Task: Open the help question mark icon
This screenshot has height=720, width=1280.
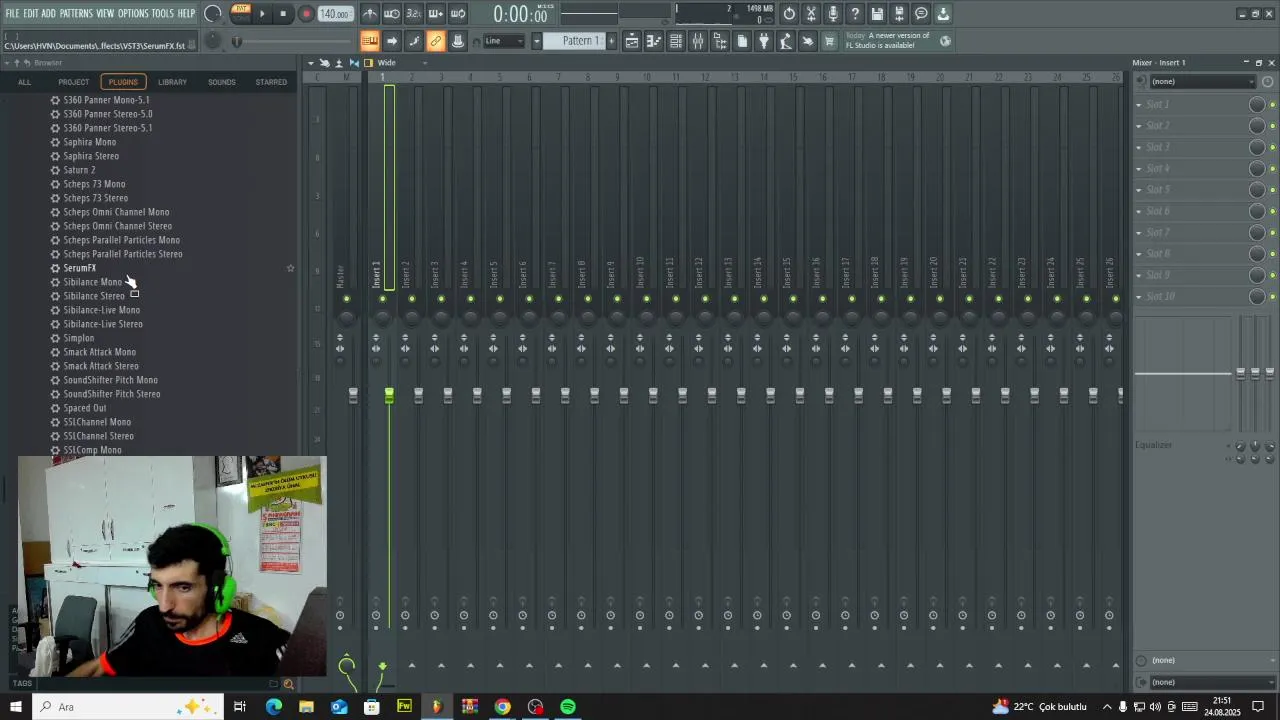Action: 855,14
